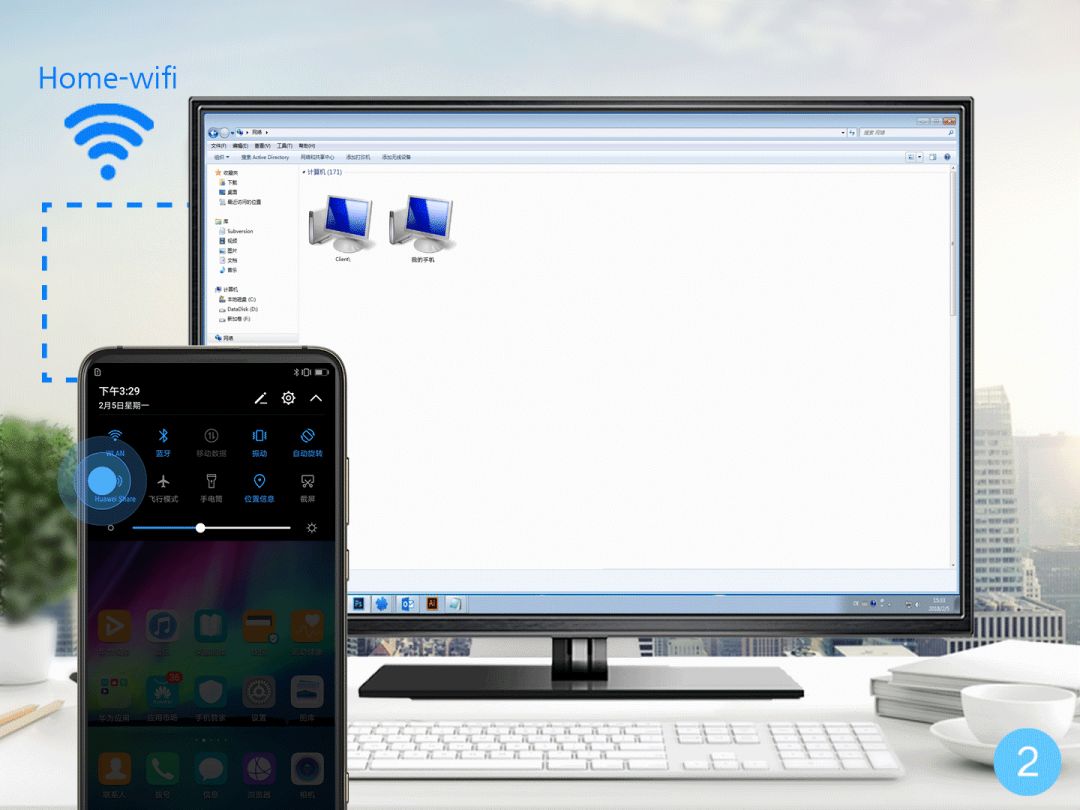Toggle airplane mode (飞行模式)
The height and width of the screenshot is (810, 1080).
163,487
